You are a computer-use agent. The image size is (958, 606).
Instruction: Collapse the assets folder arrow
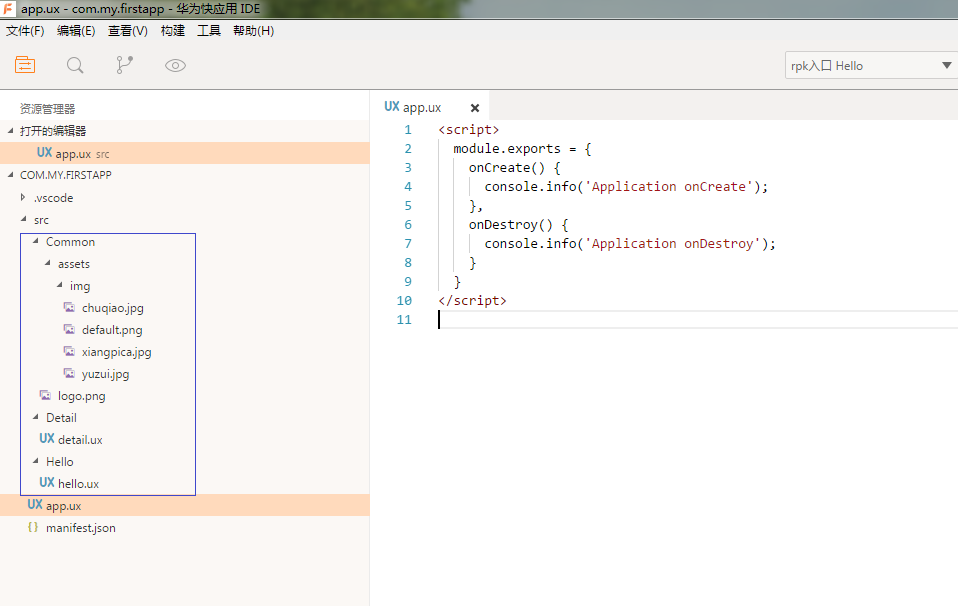point(48,263)
